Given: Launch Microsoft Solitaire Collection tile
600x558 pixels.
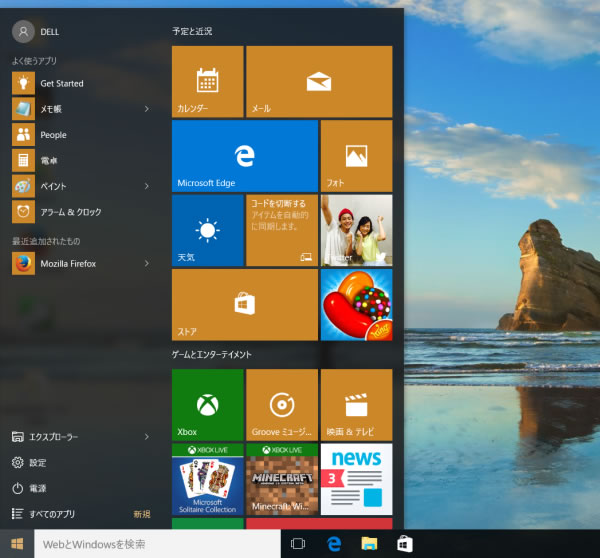Looking at the screenshot, I should tap(207, 479).
